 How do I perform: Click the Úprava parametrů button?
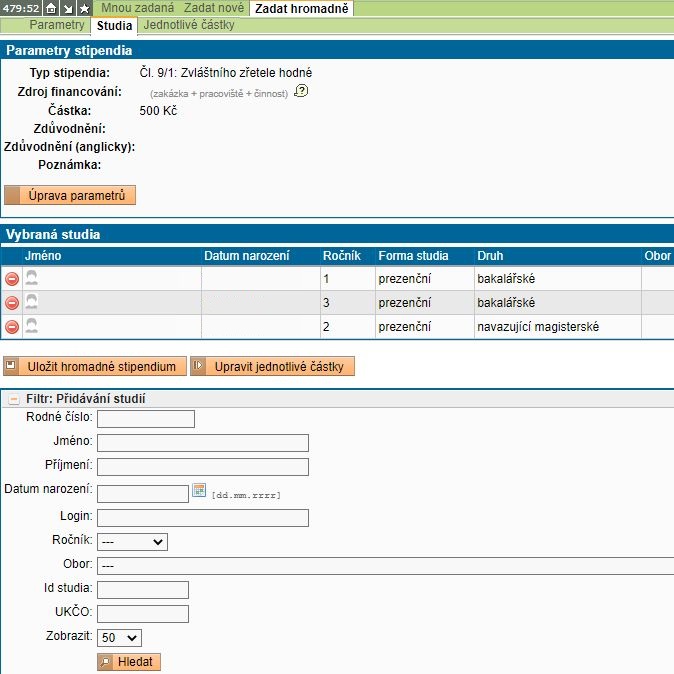point(70,196)
